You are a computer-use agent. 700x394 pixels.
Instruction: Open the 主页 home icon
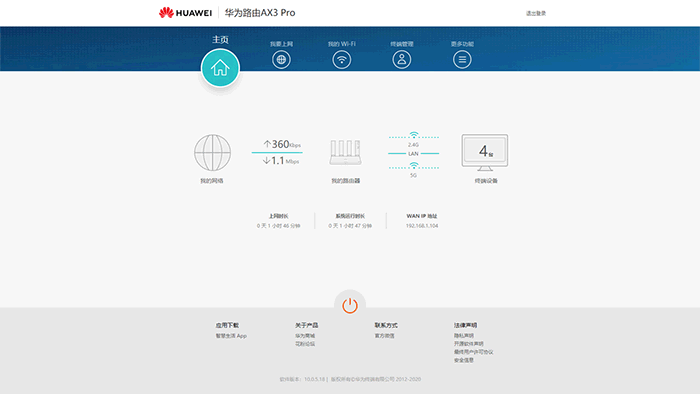(220, 68)
